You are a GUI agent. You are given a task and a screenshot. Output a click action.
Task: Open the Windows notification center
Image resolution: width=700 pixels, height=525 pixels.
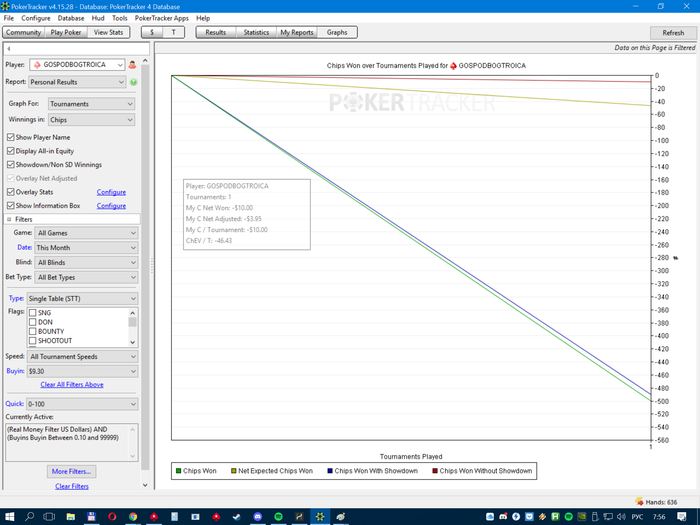(682, 517)
